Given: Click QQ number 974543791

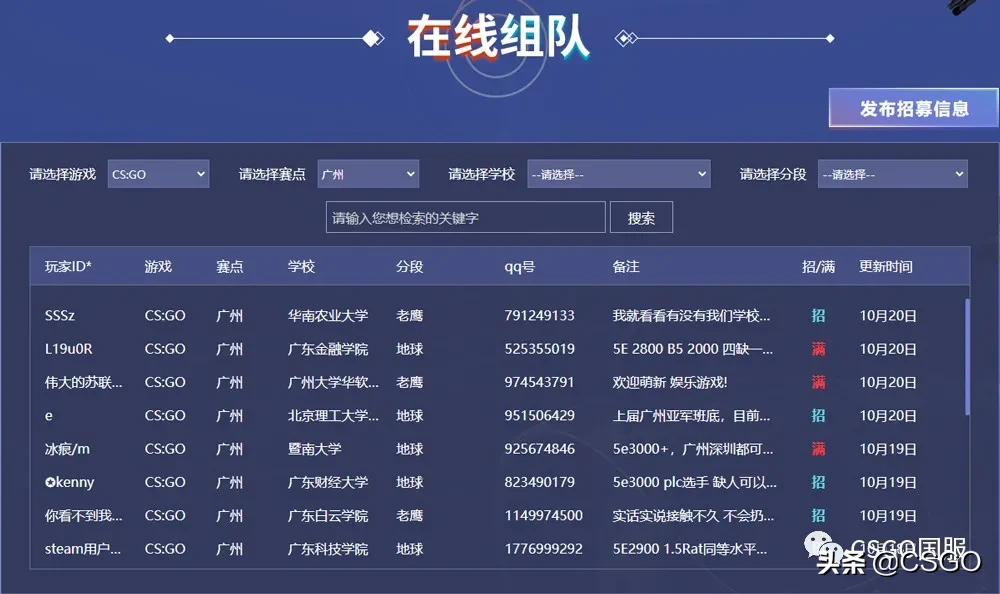Looking at the screenshot, I should [x=540, y=382].
